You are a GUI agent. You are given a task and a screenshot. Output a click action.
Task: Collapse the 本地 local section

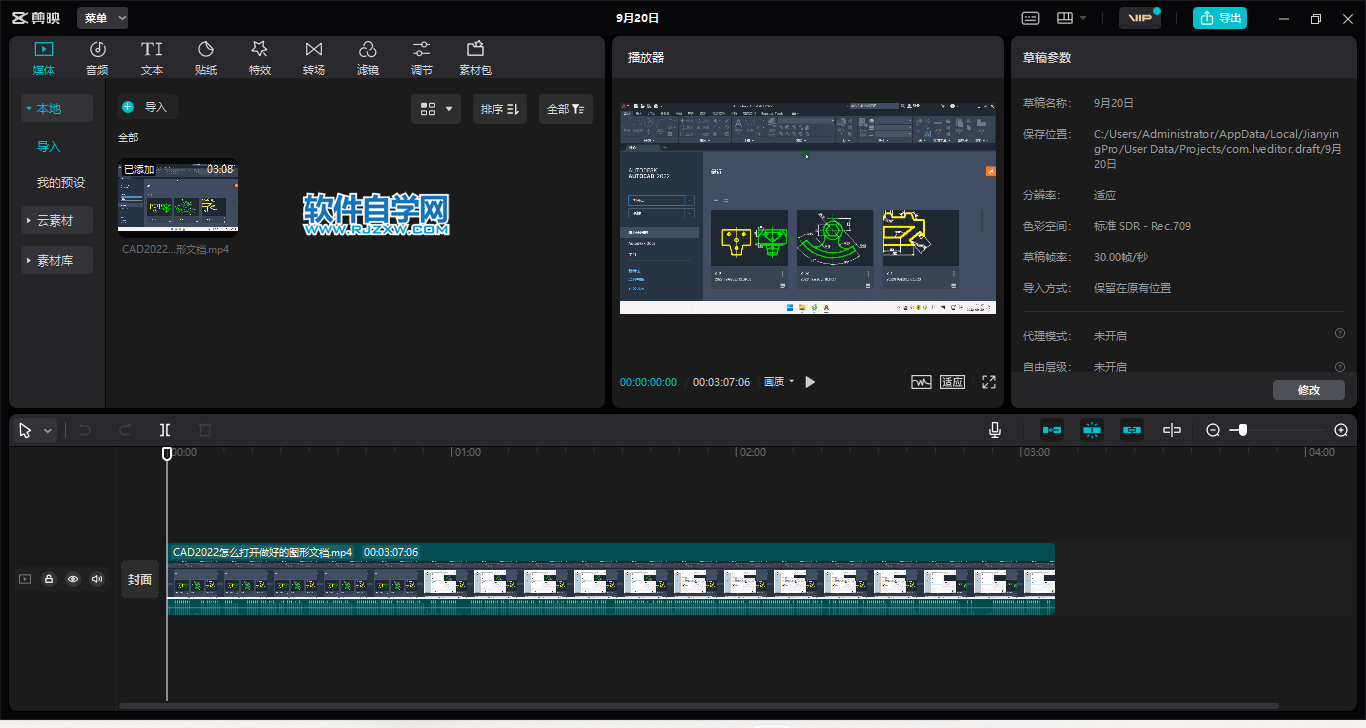point(57,108)
